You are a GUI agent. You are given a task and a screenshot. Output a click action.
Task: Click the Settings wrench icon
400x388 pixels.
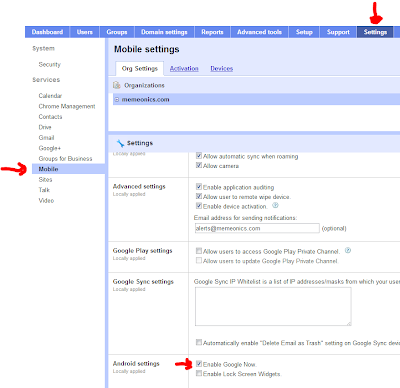click(x=120, y=143)
